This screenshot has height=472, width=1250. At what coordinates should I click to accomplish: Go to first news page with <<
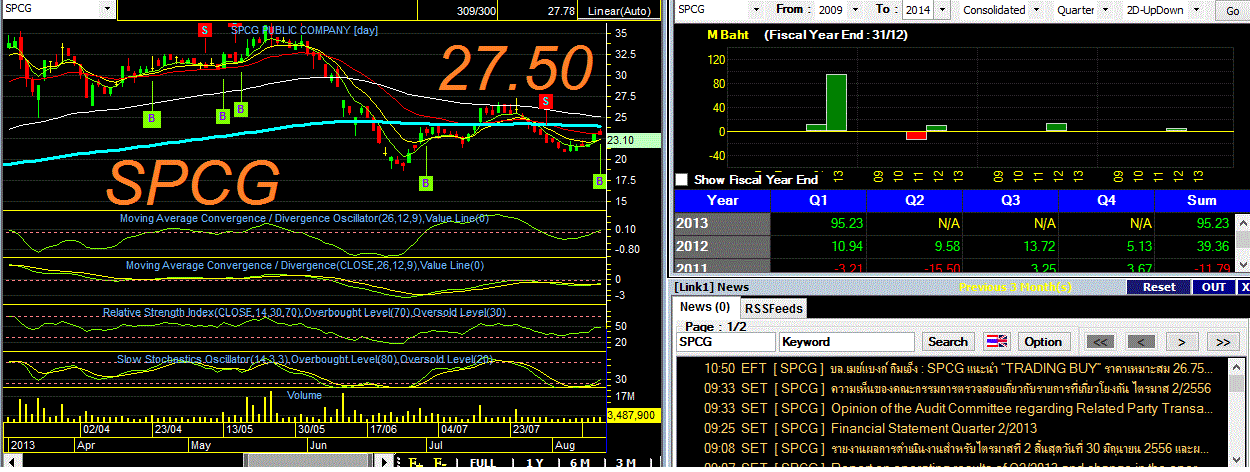tap(1101, 342)
